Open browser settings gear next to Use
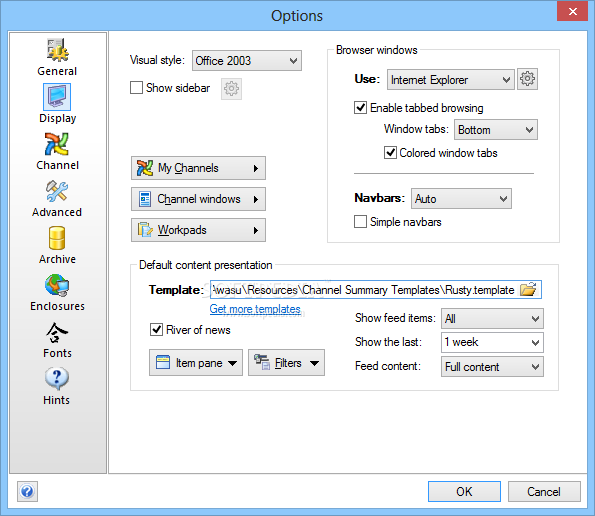The width and height of the screenshot is (595, 516). pyautogui.click(x=527, y=79)
